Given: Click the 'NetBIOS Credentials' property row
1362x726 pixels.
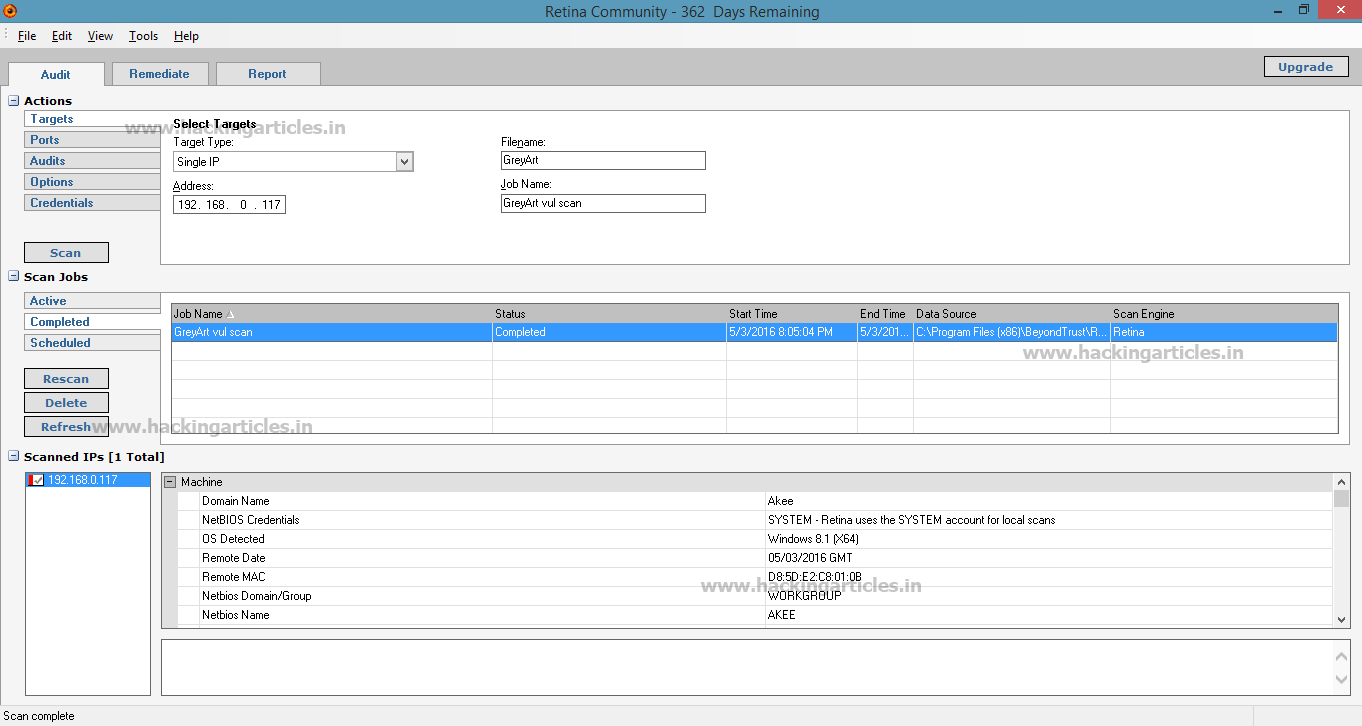Looking at the screenshot, I should [755, 520].
